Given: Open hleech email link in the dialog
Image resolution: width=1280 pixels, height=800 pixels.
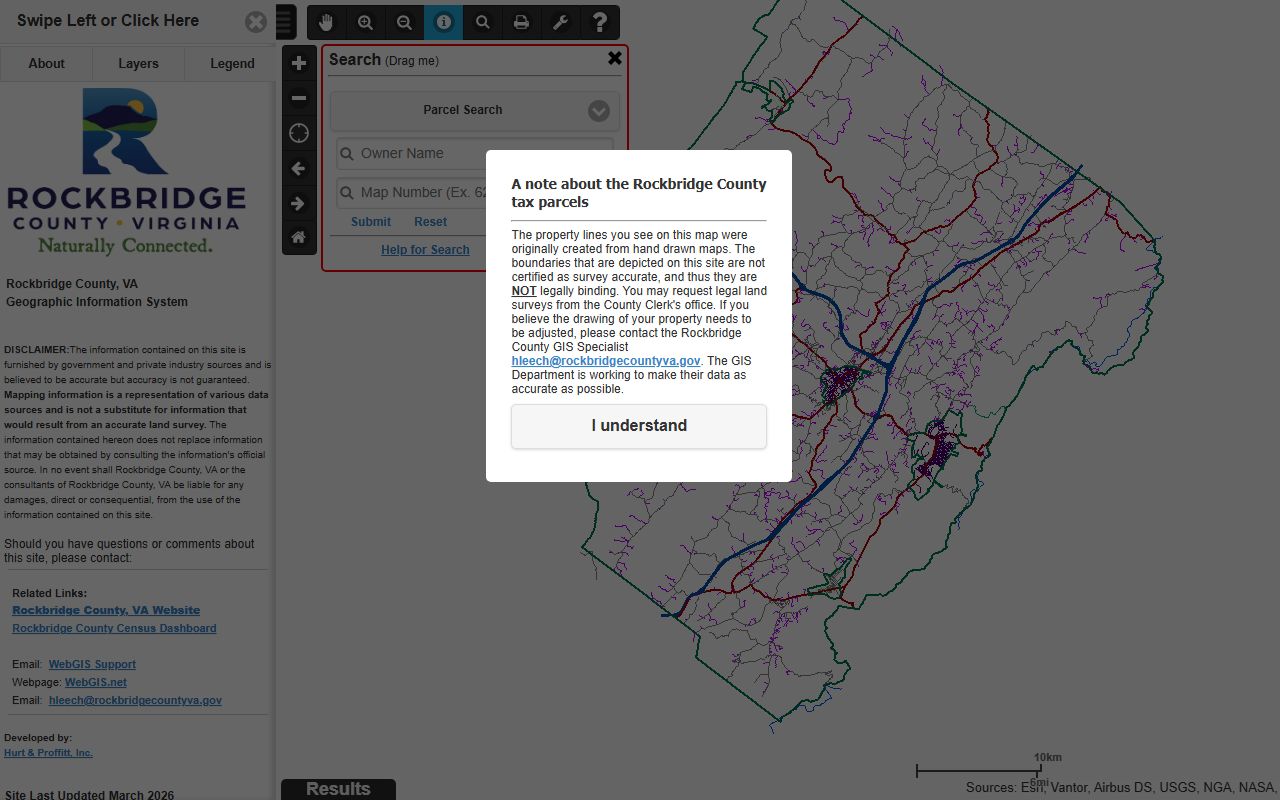Looking at the screenshot, I should 606,361.
